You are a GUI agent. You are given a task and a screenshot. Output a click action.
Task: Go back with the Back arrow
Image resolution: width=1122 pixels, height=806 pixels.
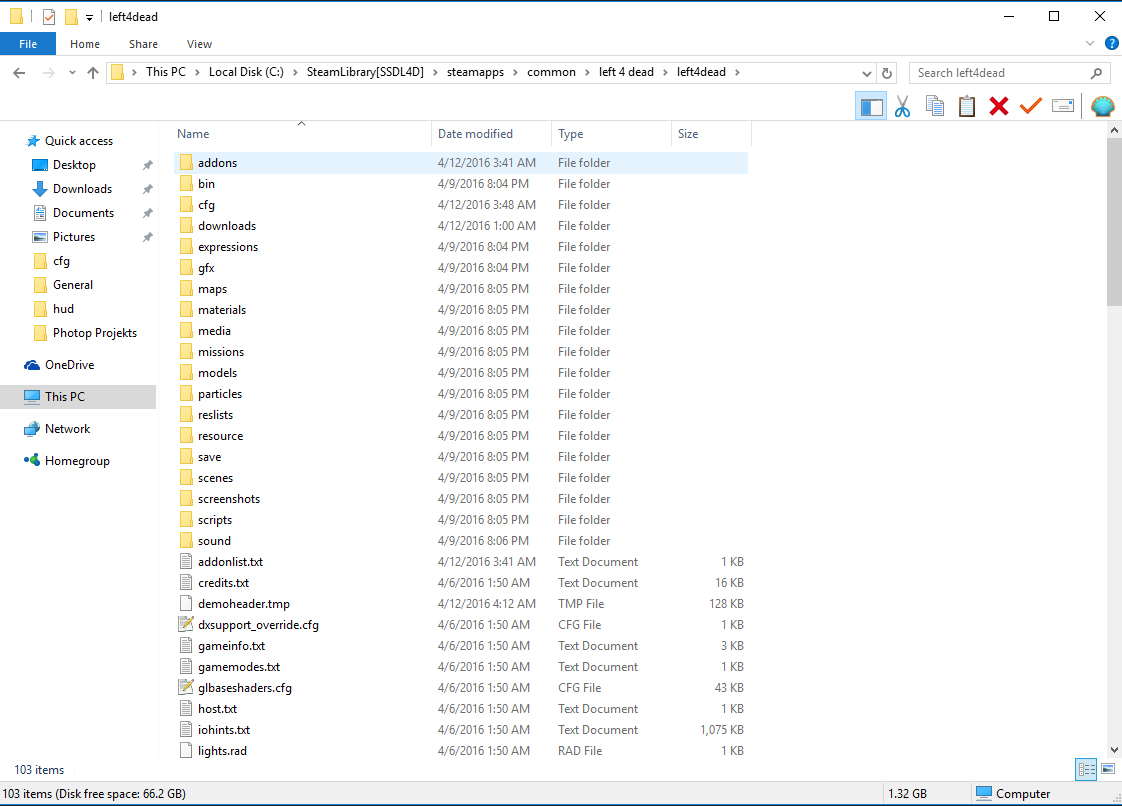point(19,72)
